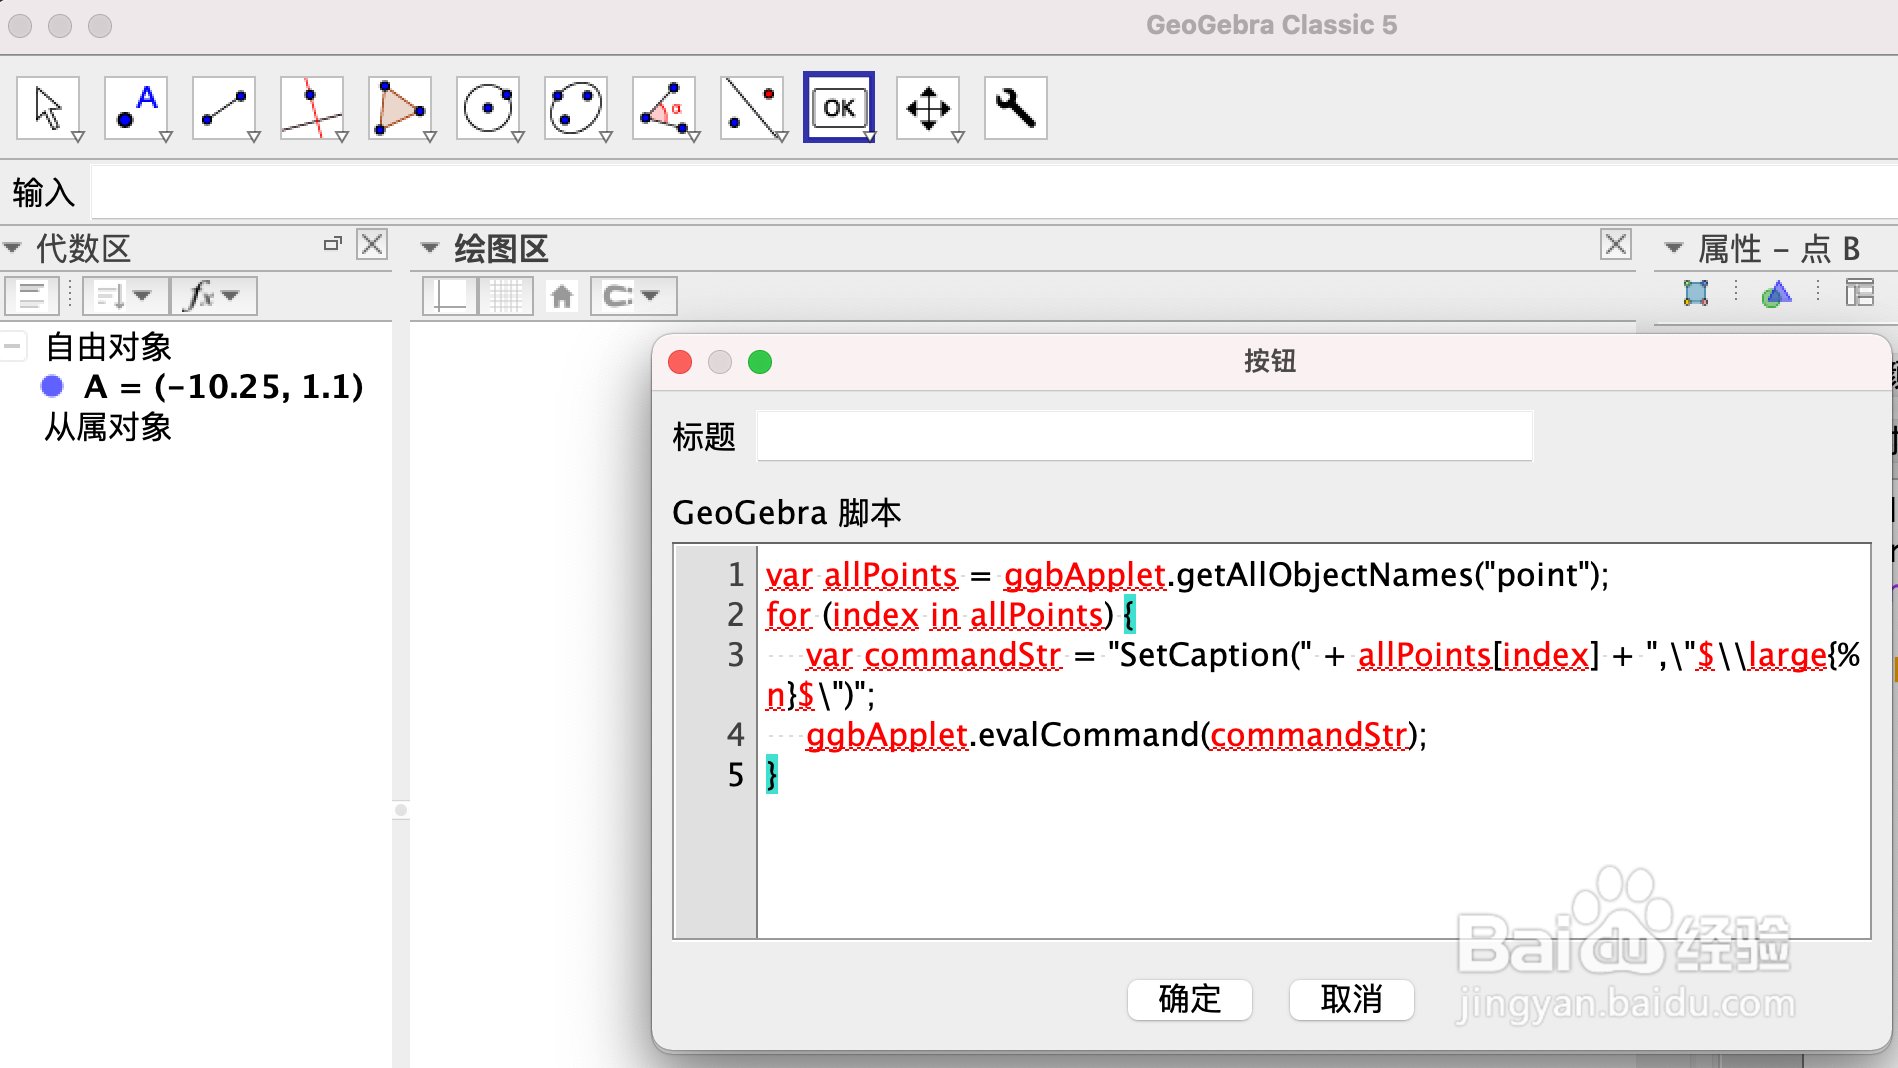The width and height of the screenshot is (1898, 1068).
Task: Click graphics properties icon in properties panel
Action: [1696, 293]
